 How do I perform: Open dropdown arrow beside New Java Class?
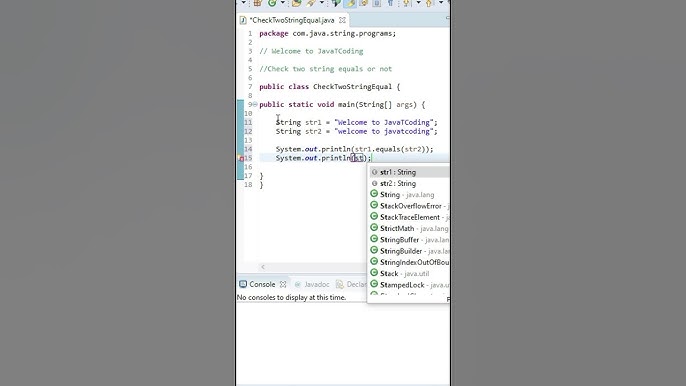283,3
